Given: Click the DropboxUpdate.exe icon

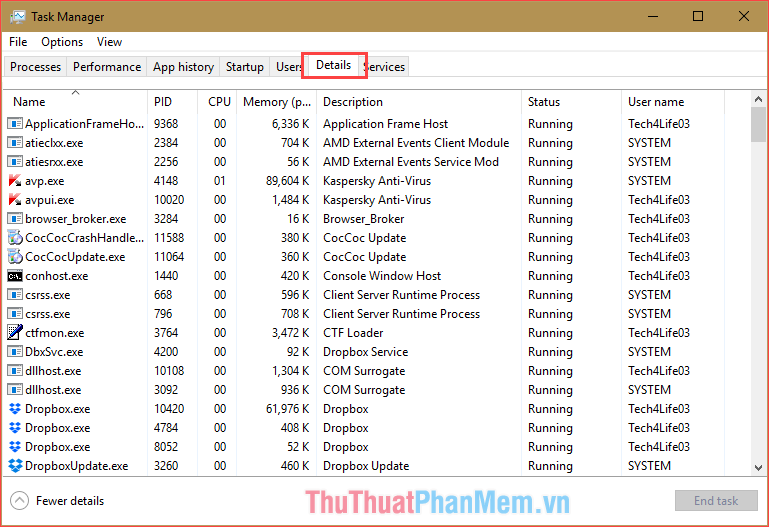Looking at the screenshot, I should point(15,466).
